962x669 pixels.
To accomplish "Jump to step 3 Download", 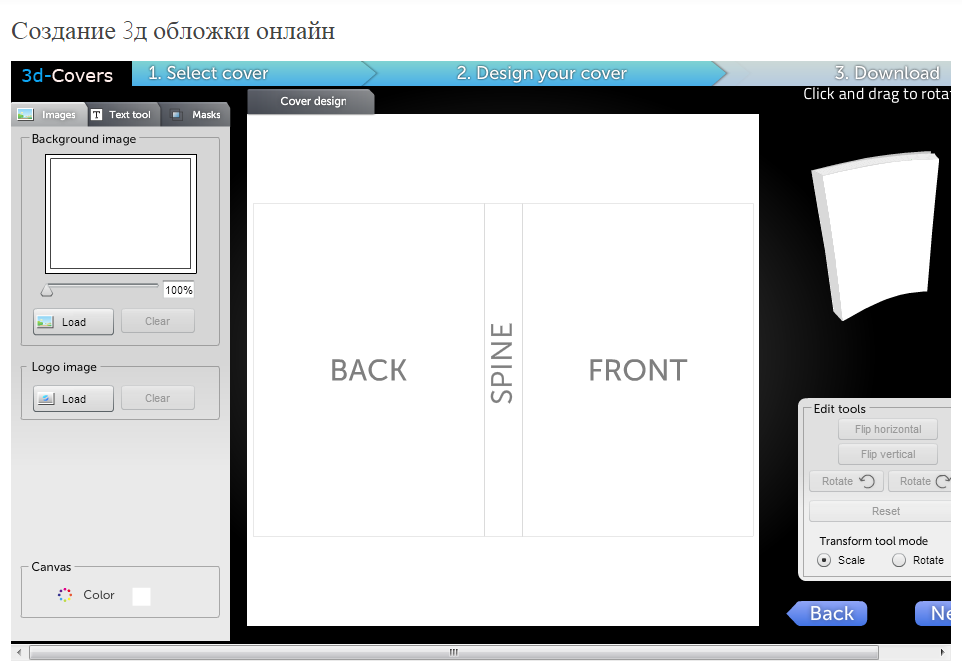I will click(x=887, y=73).
